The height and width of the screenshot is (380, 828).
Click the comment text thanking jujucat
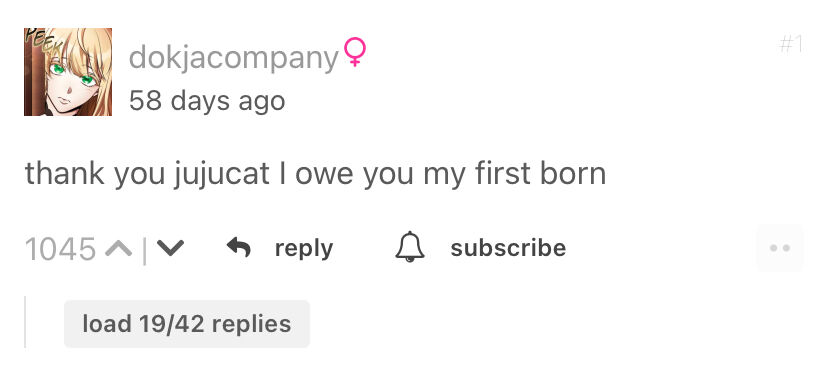pos(315,174)
